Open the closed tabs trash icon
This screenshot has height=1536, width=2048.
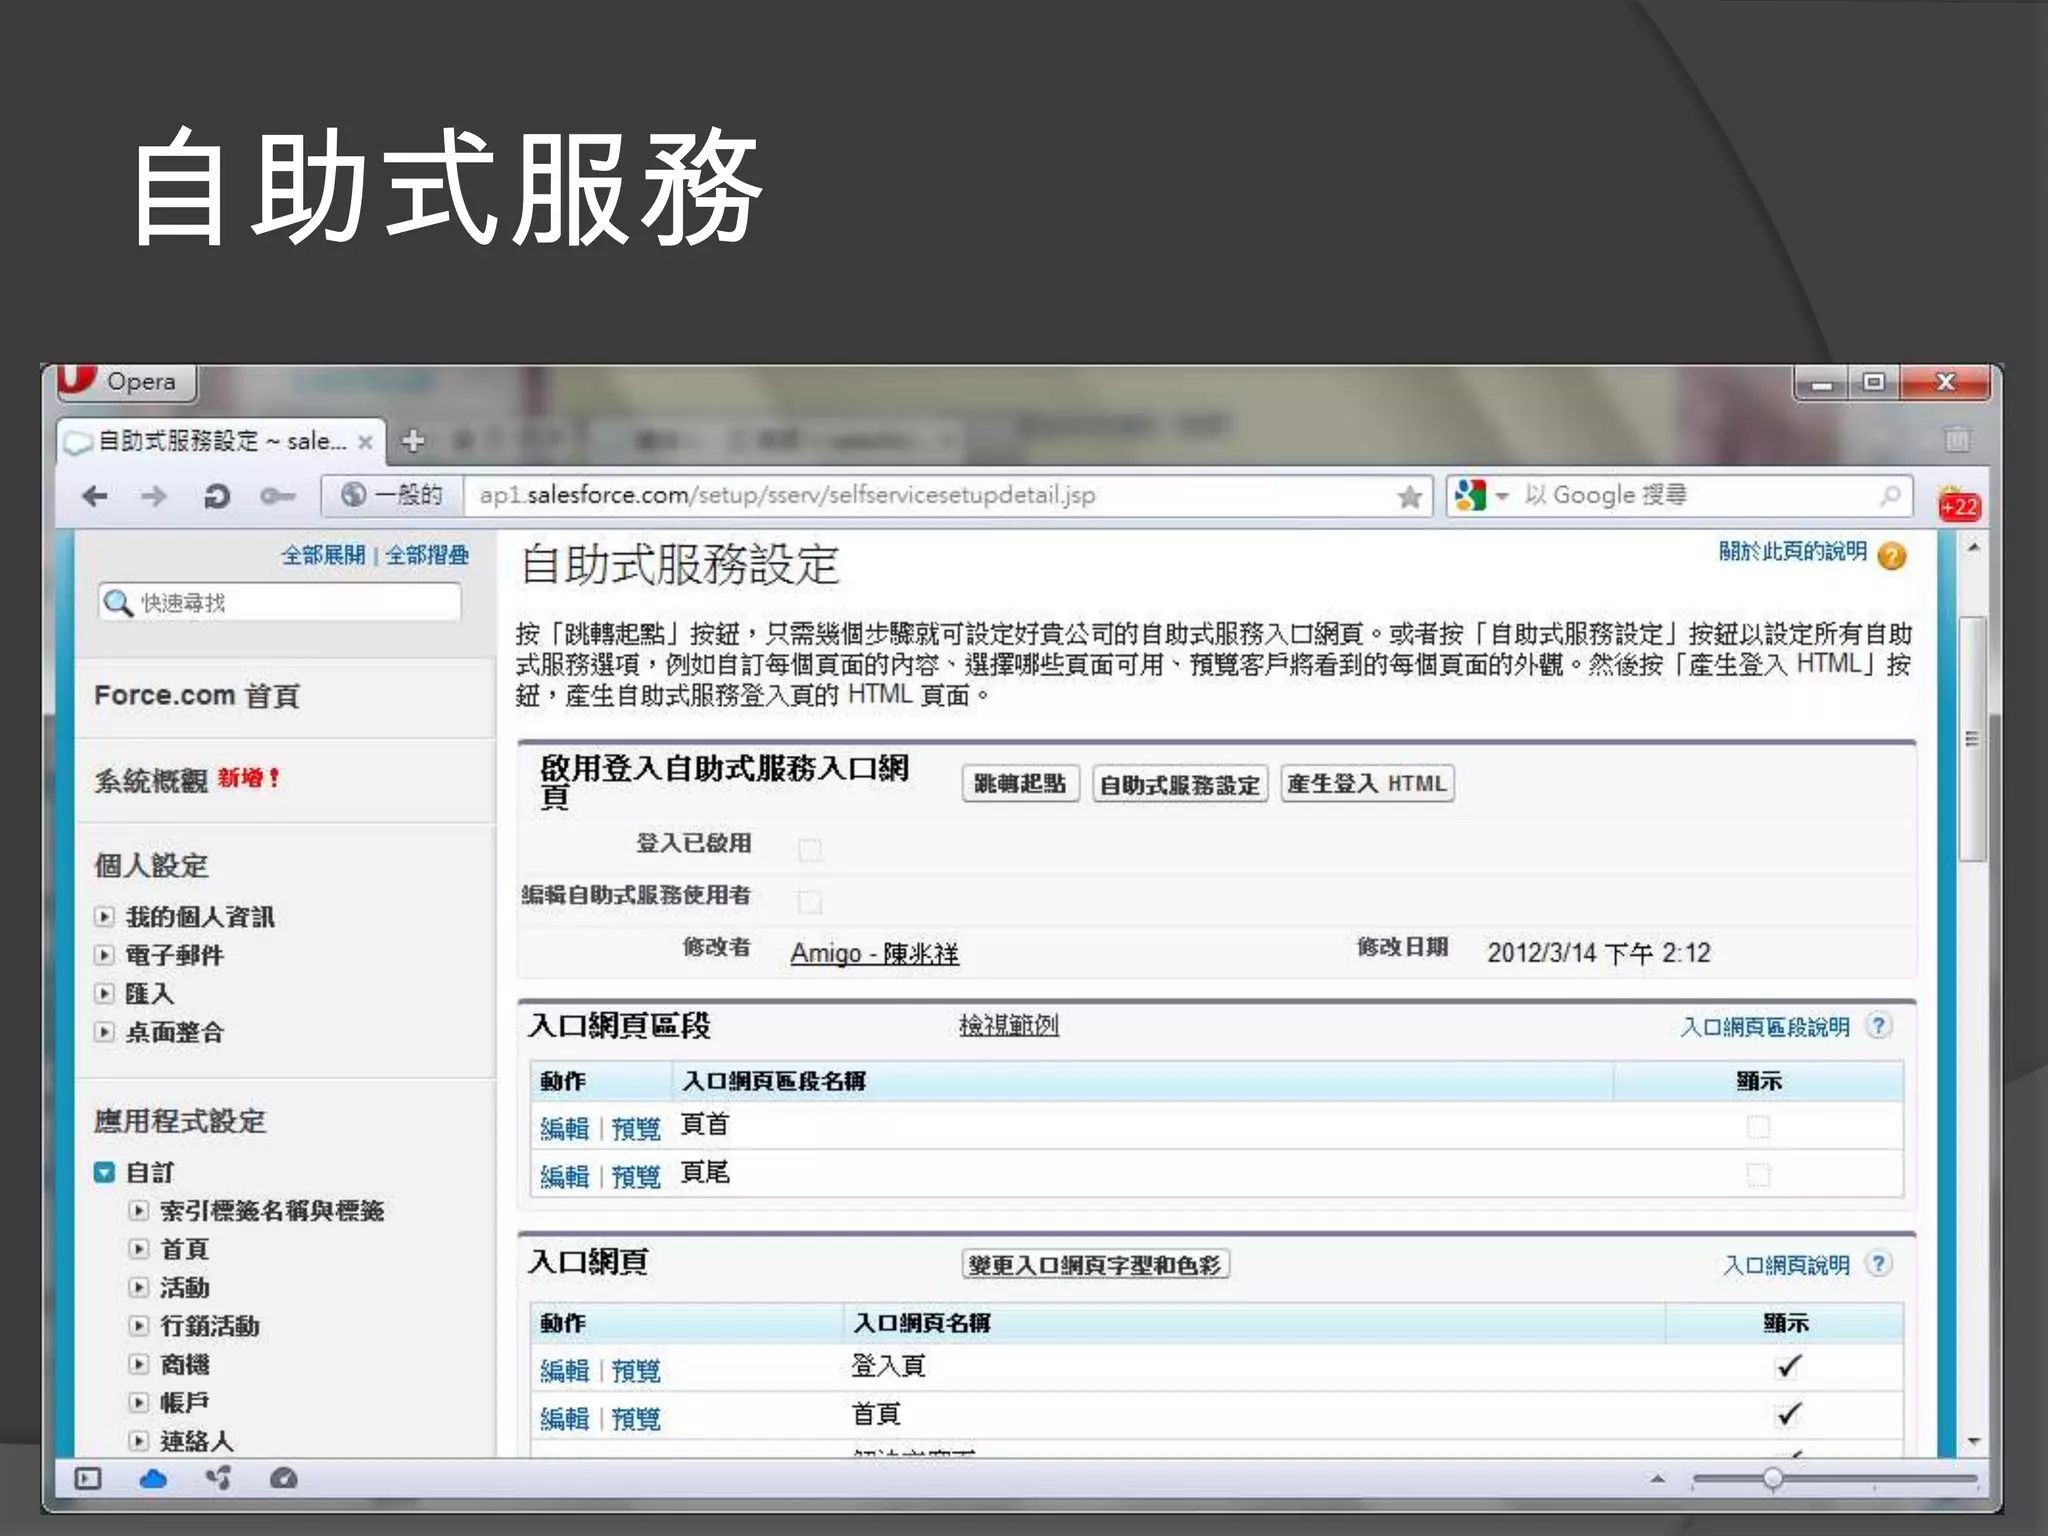click(1957, 439)
